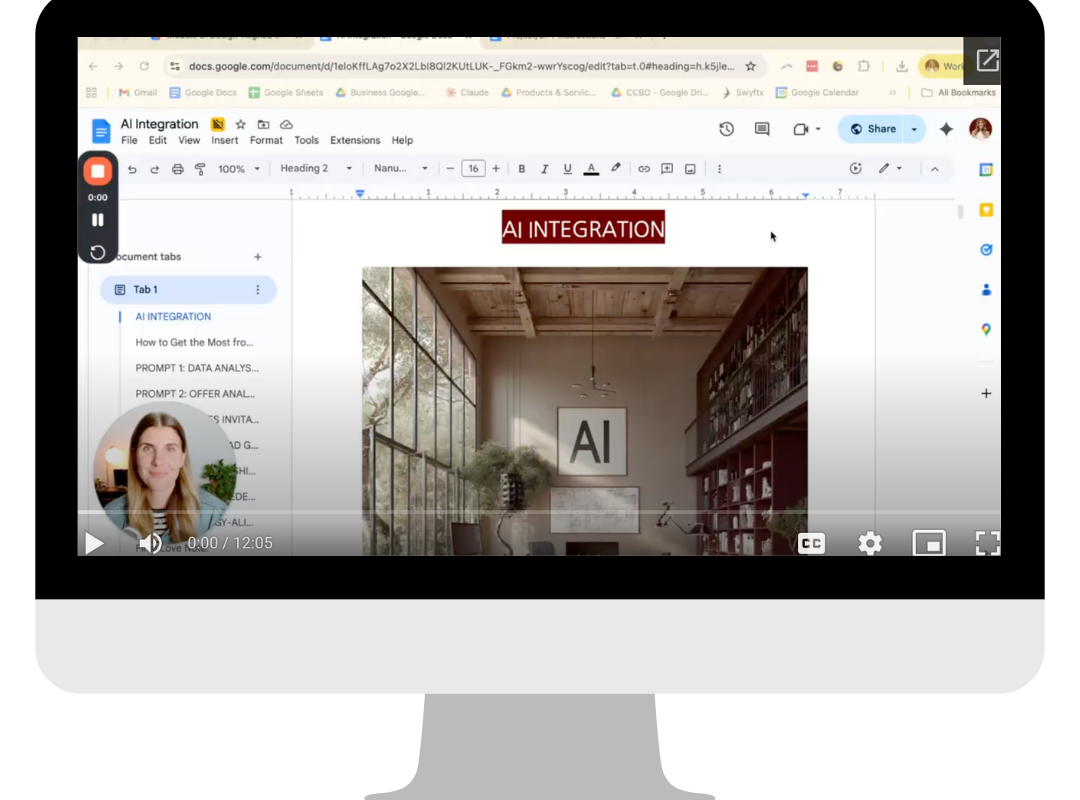Click the Share button
Image resolution: width=1080 pixels, height=800 pixels.
click(x=873, y=129)
